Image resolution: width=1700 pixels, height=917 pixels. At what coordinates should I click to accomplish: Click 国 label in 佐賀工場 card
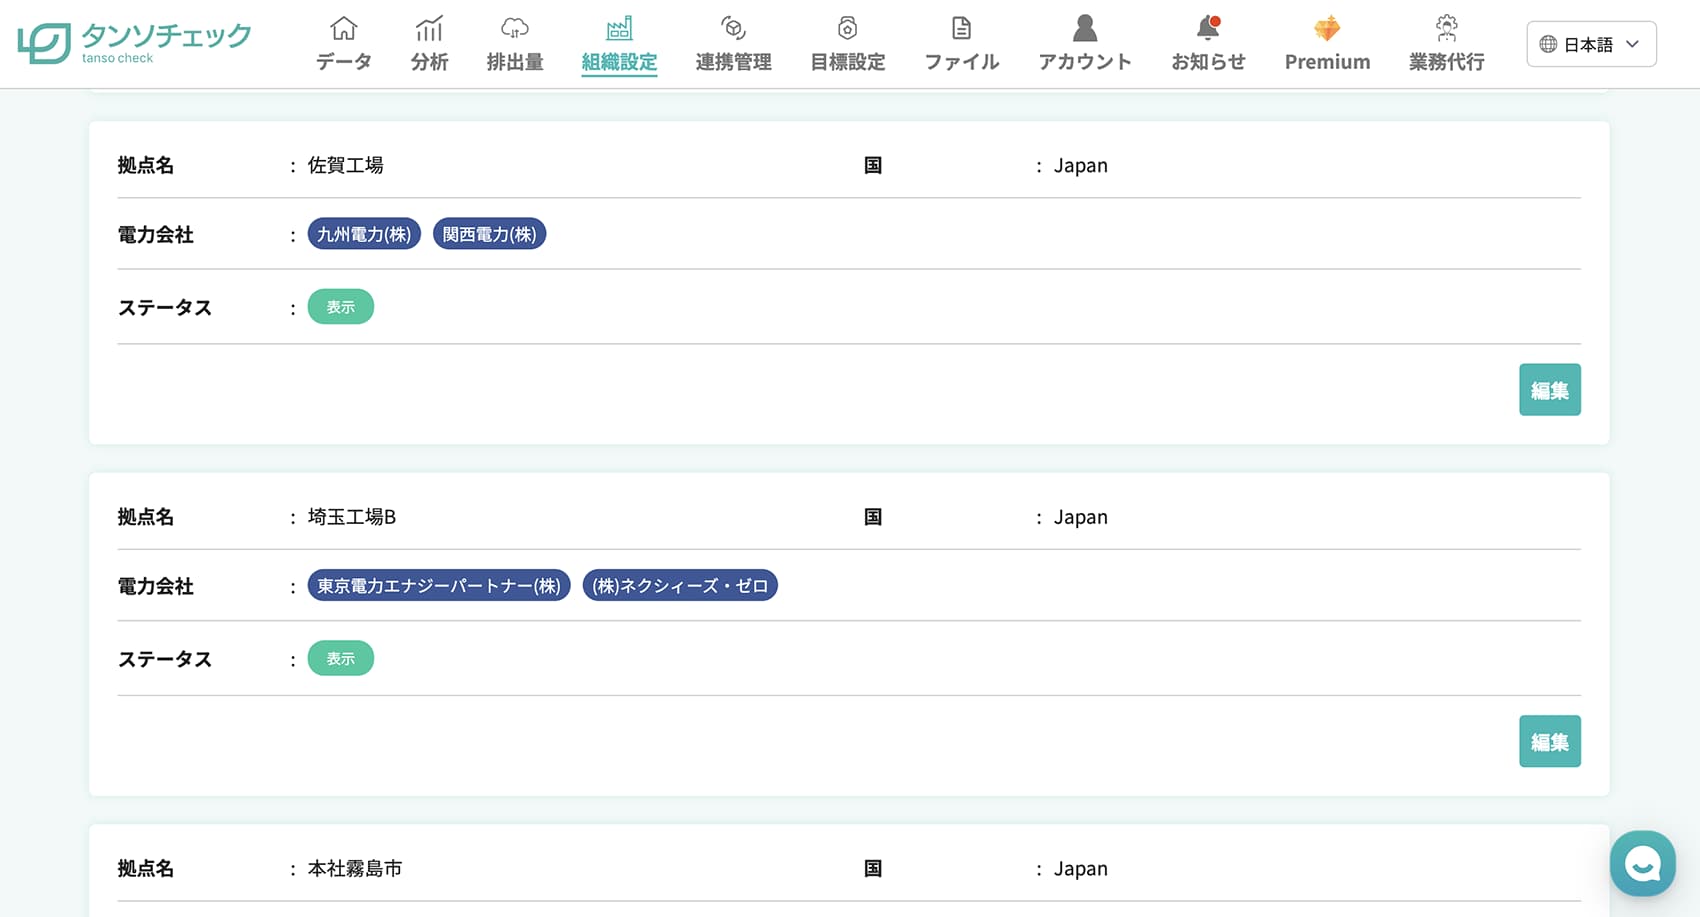[873, 165]
